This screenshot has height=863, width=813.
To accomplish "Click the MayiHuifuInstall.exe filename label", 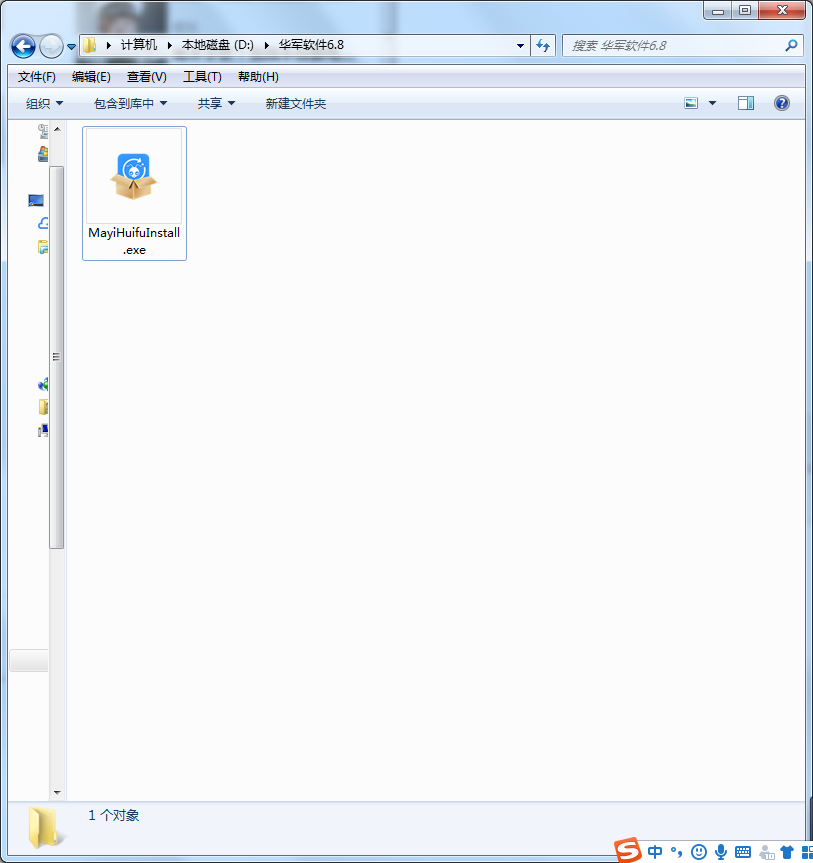I will click(134, 241).
